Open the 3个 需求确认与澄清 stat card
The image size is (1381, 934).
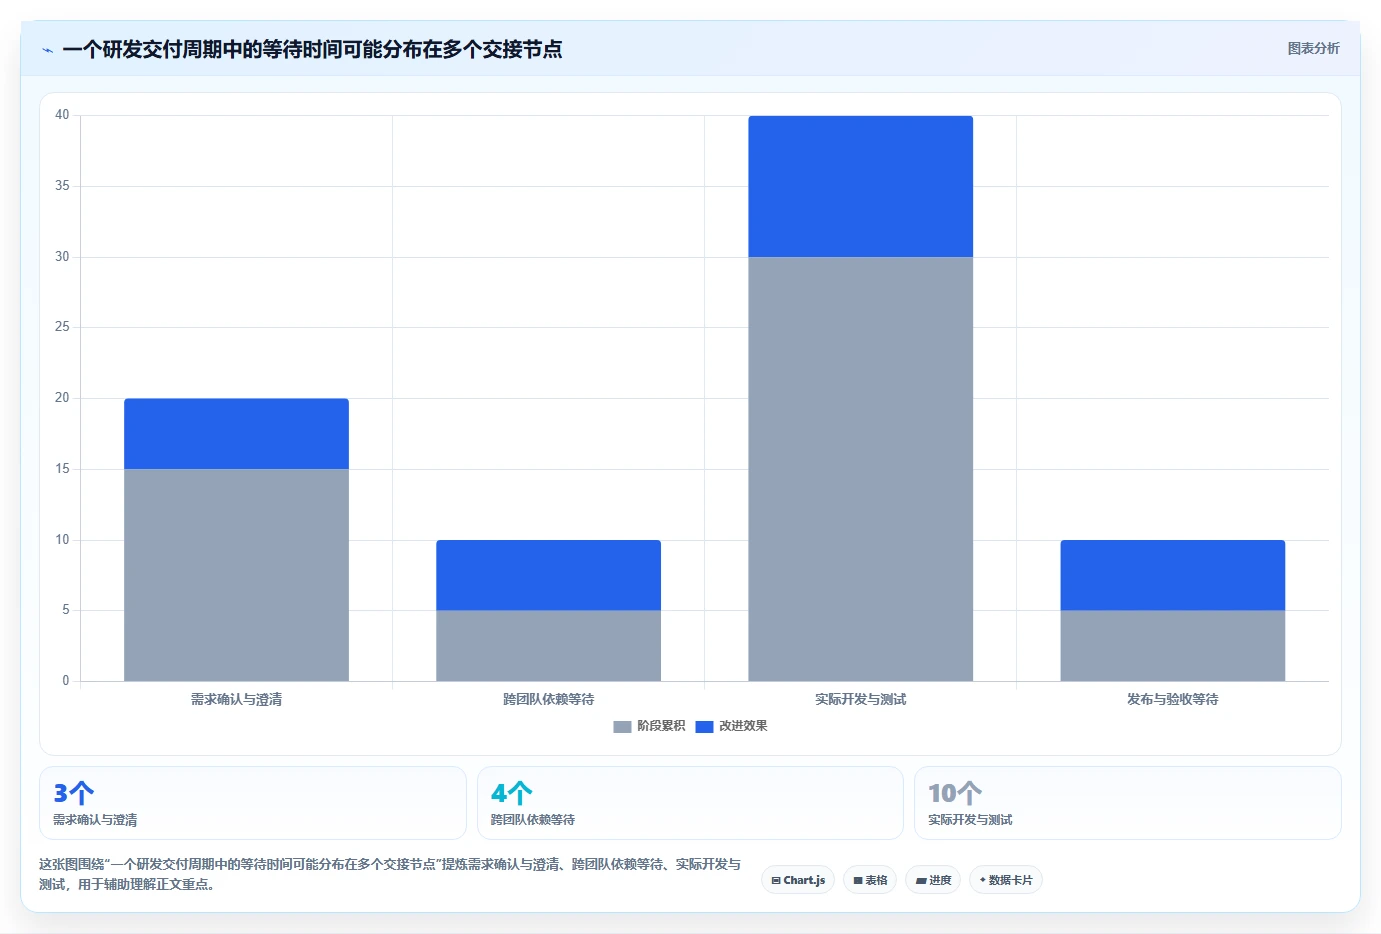point(253,803)
